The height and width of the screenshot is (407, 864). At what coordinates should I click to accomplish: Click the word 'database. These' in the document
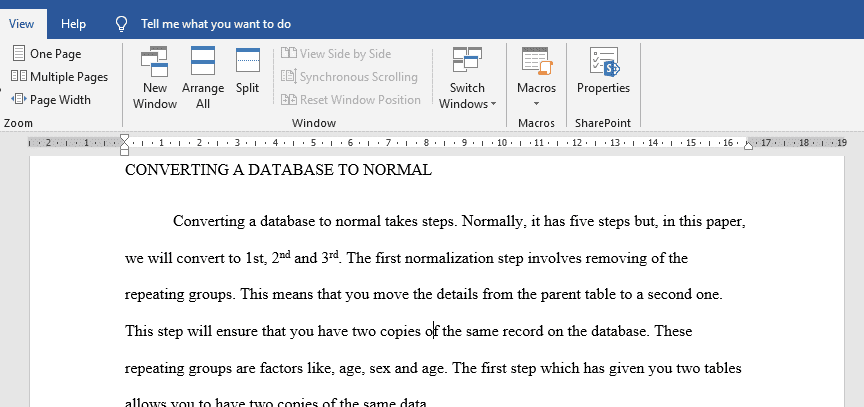(x=641, y=332)
